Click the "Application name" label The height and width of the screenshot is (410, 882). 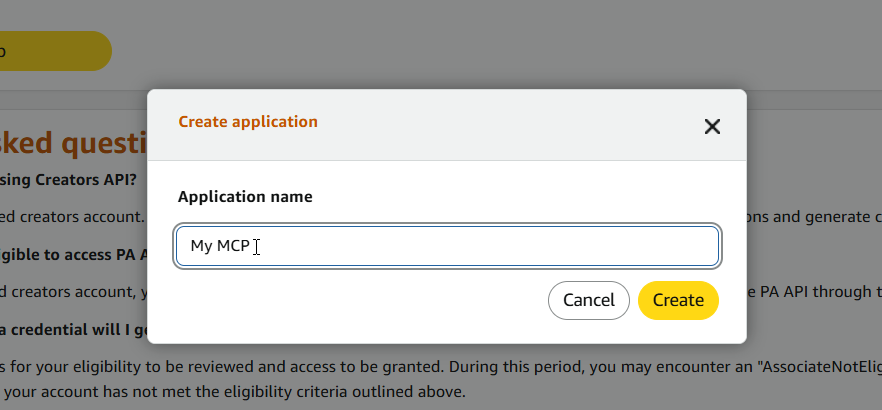point(245,196)
